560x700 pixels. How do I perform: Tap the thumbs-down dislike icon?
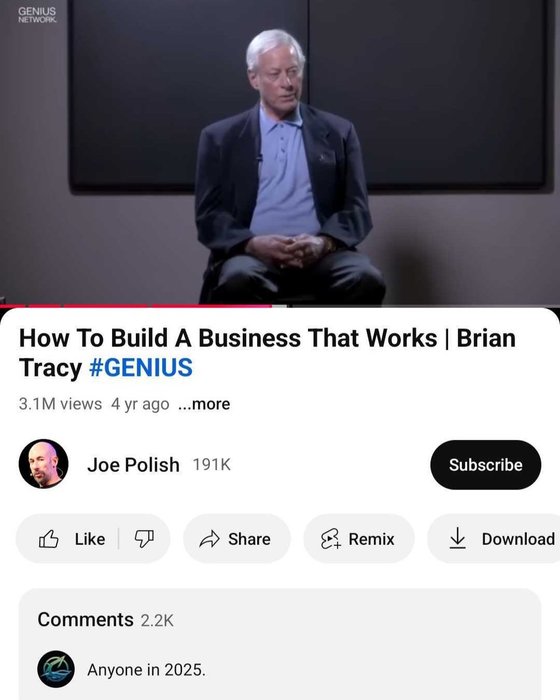coord(144,539)
